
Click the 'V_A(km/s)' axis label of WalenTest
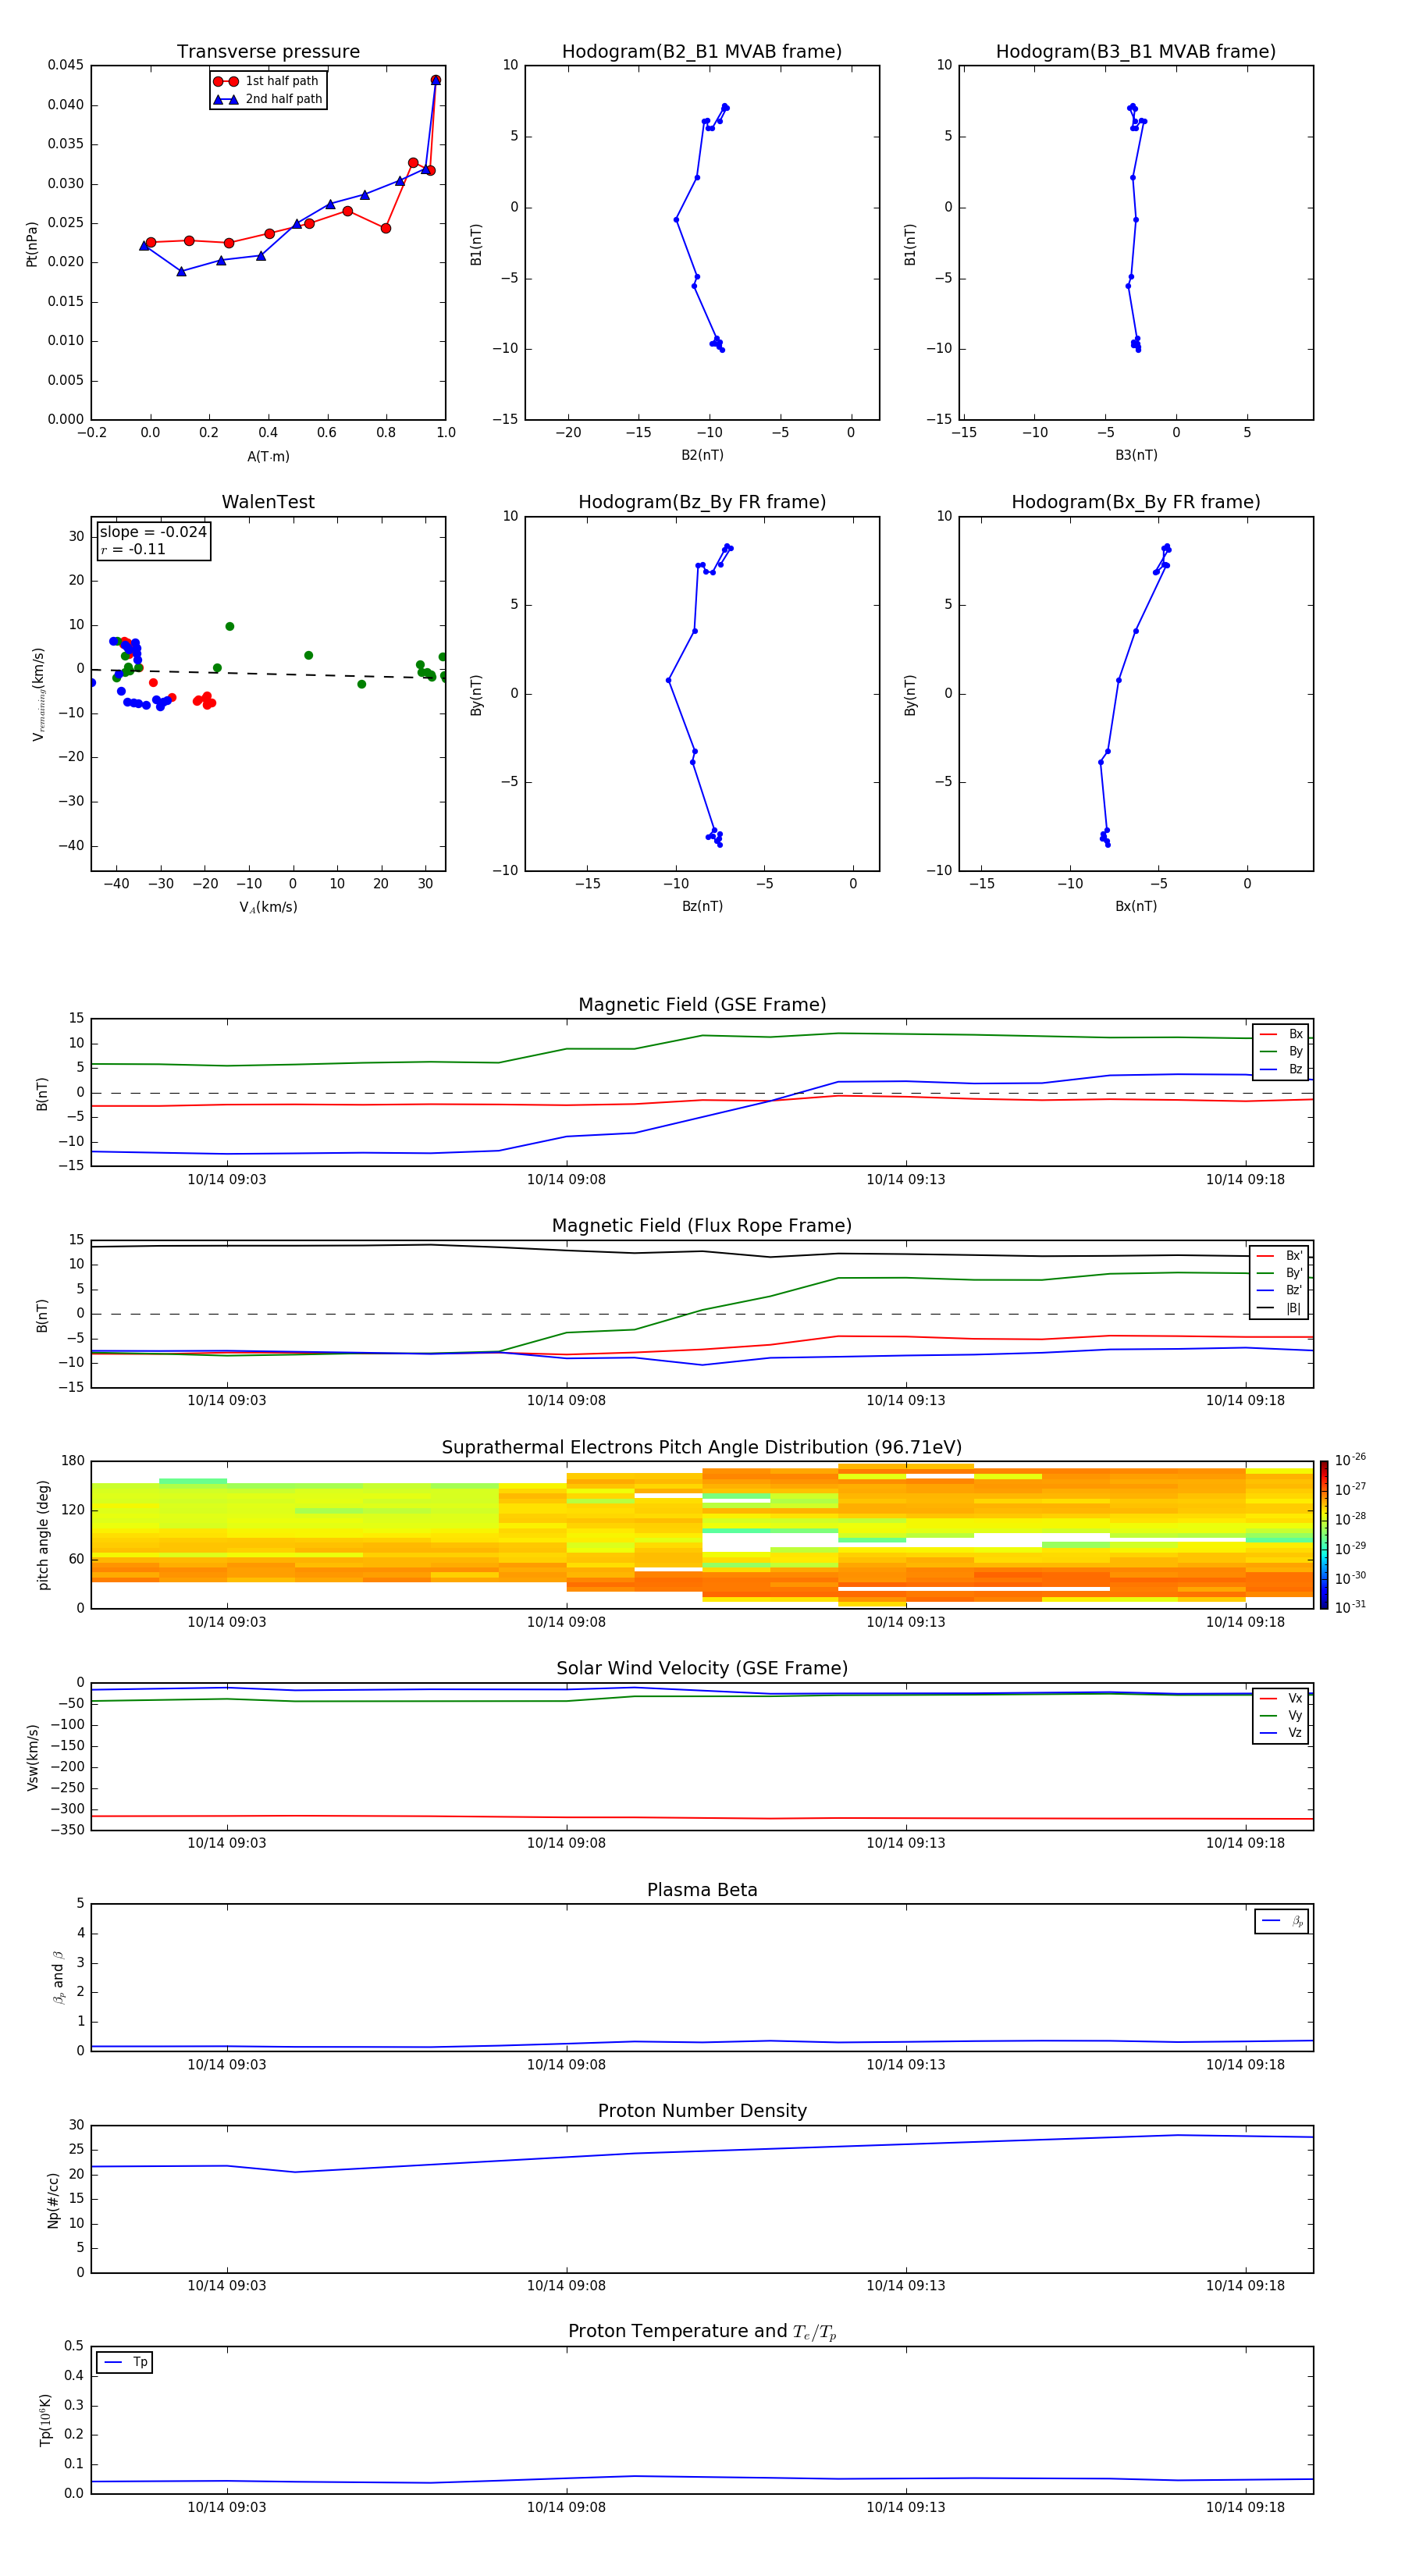click(268, 908)
